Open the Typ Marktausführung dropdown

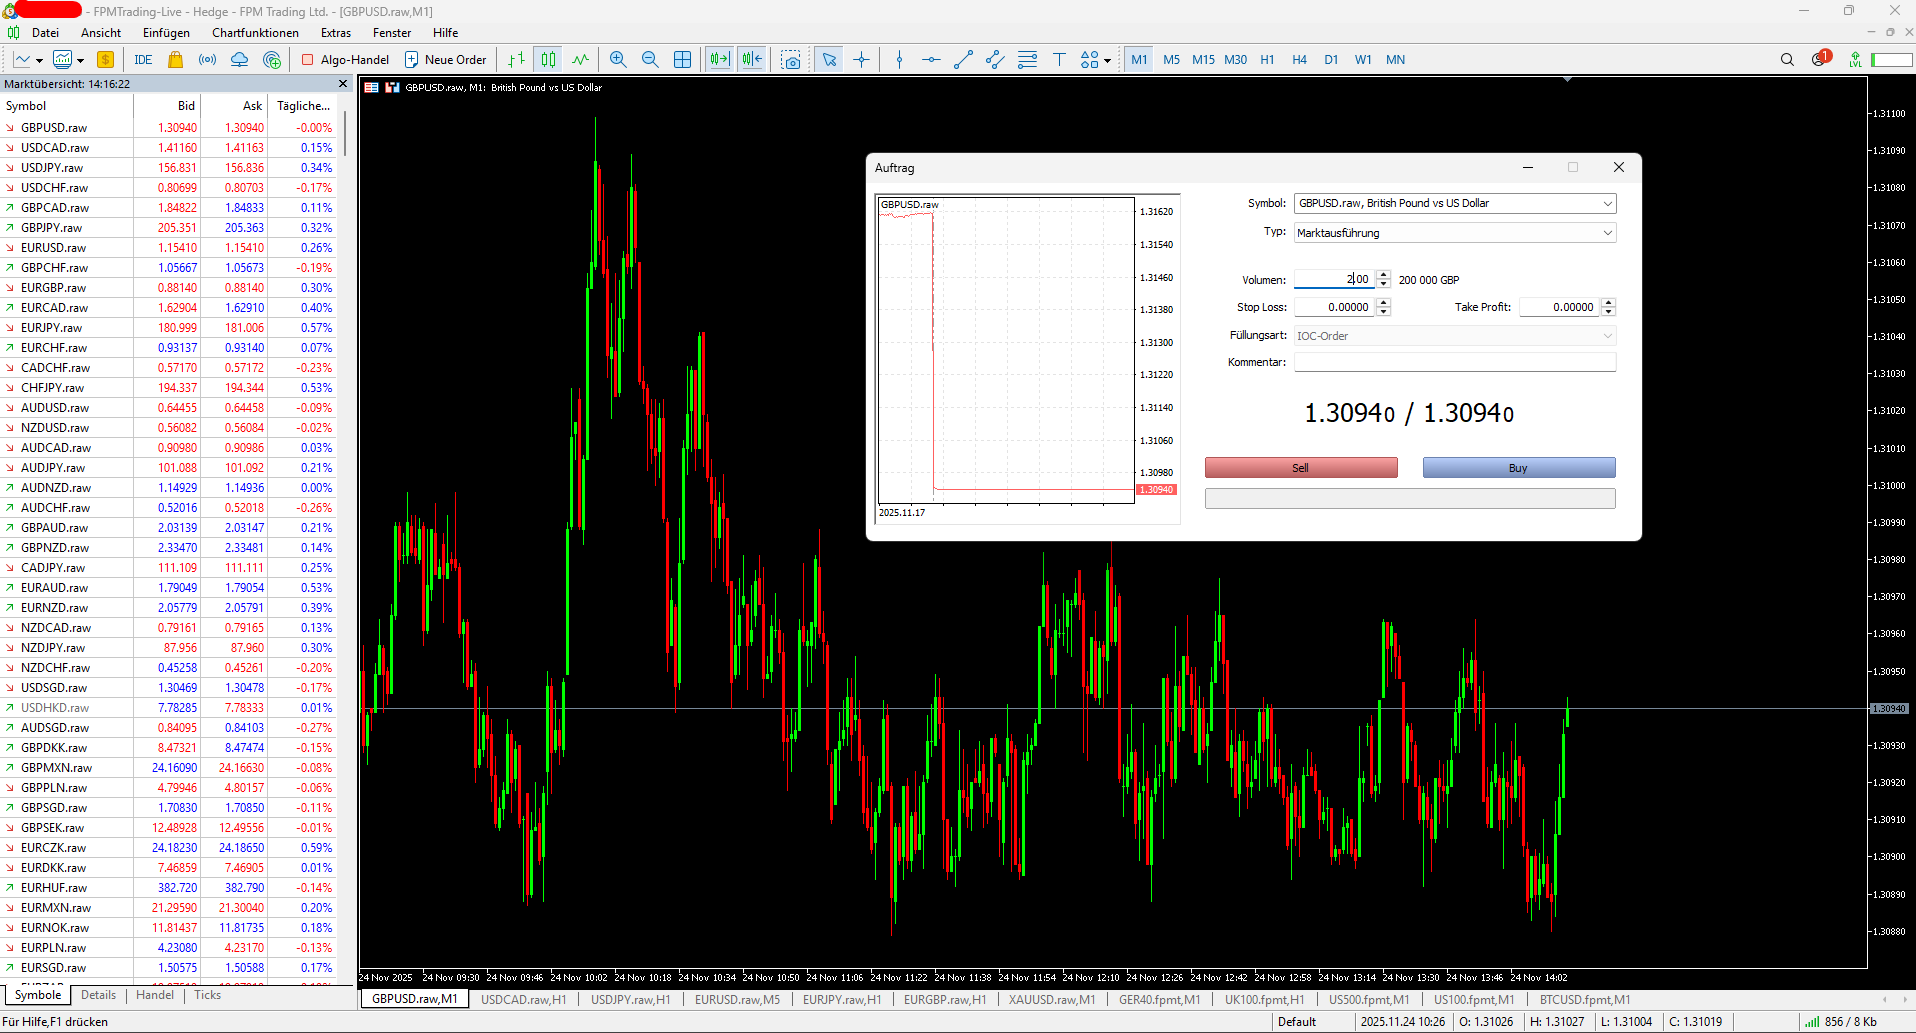[x=1607, y=232]
